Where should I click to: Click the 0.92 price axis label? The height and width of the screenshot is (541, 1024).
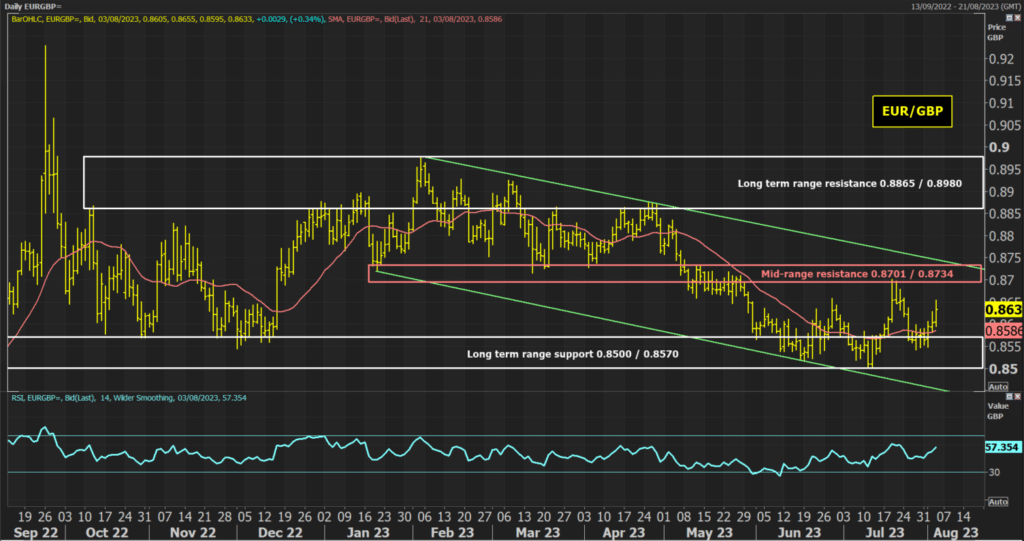[x=1001, y=59]
